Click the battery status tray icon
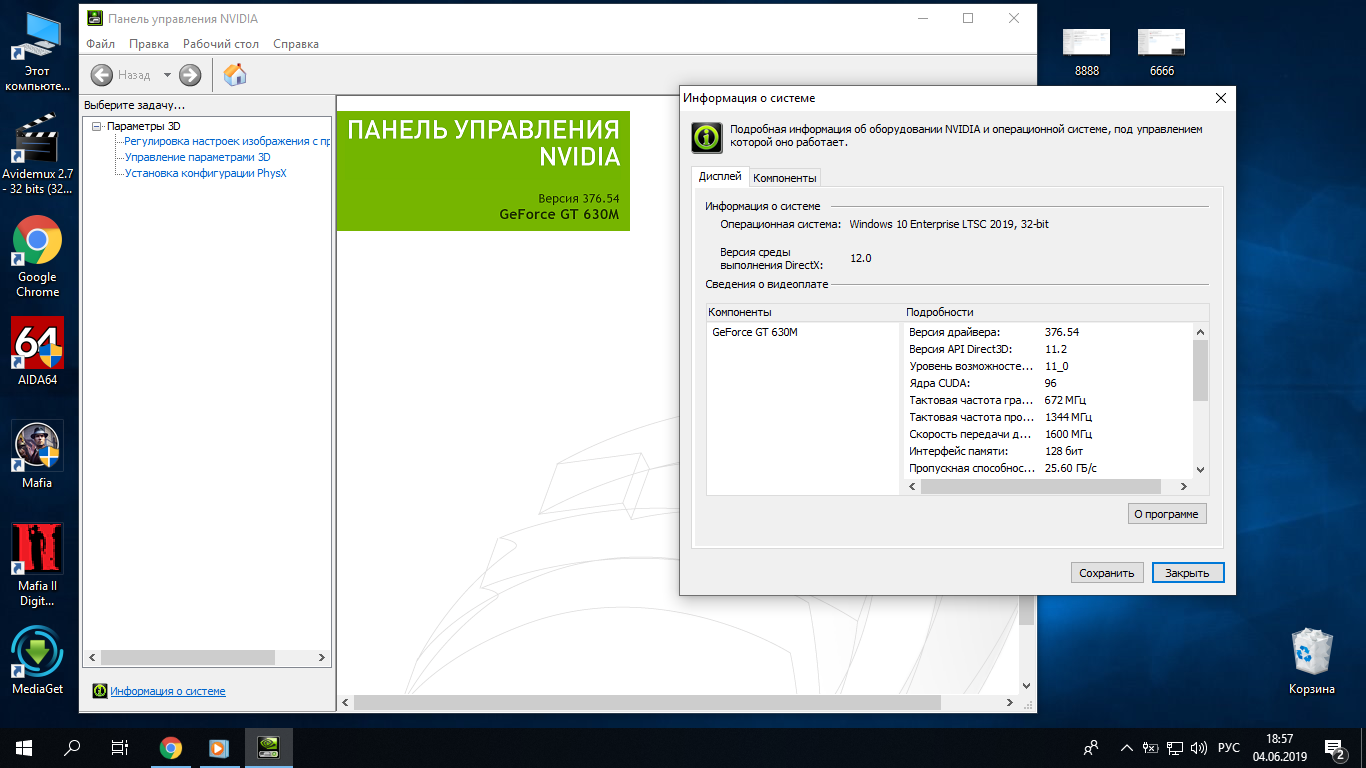1366x768 pixels. 1151,747
